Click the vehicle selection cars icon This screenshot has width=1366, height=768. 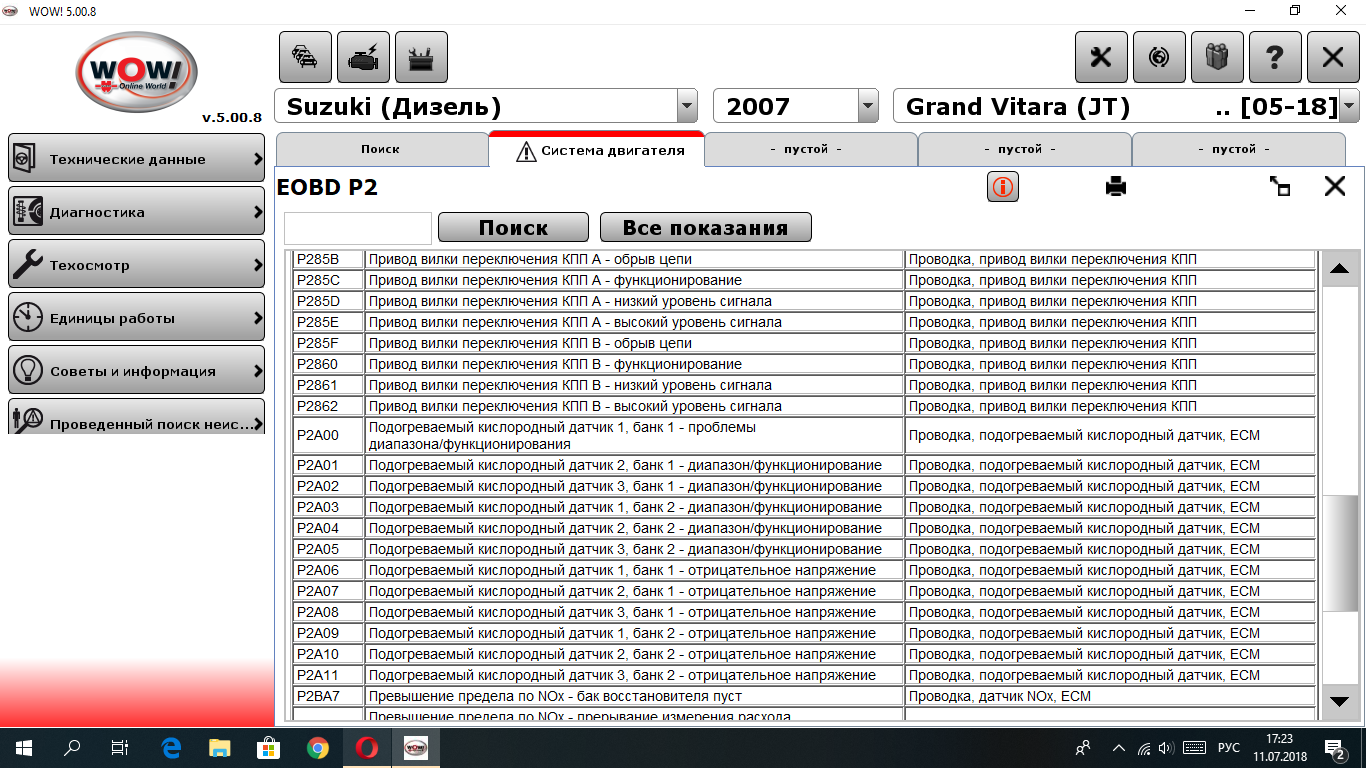305,58
